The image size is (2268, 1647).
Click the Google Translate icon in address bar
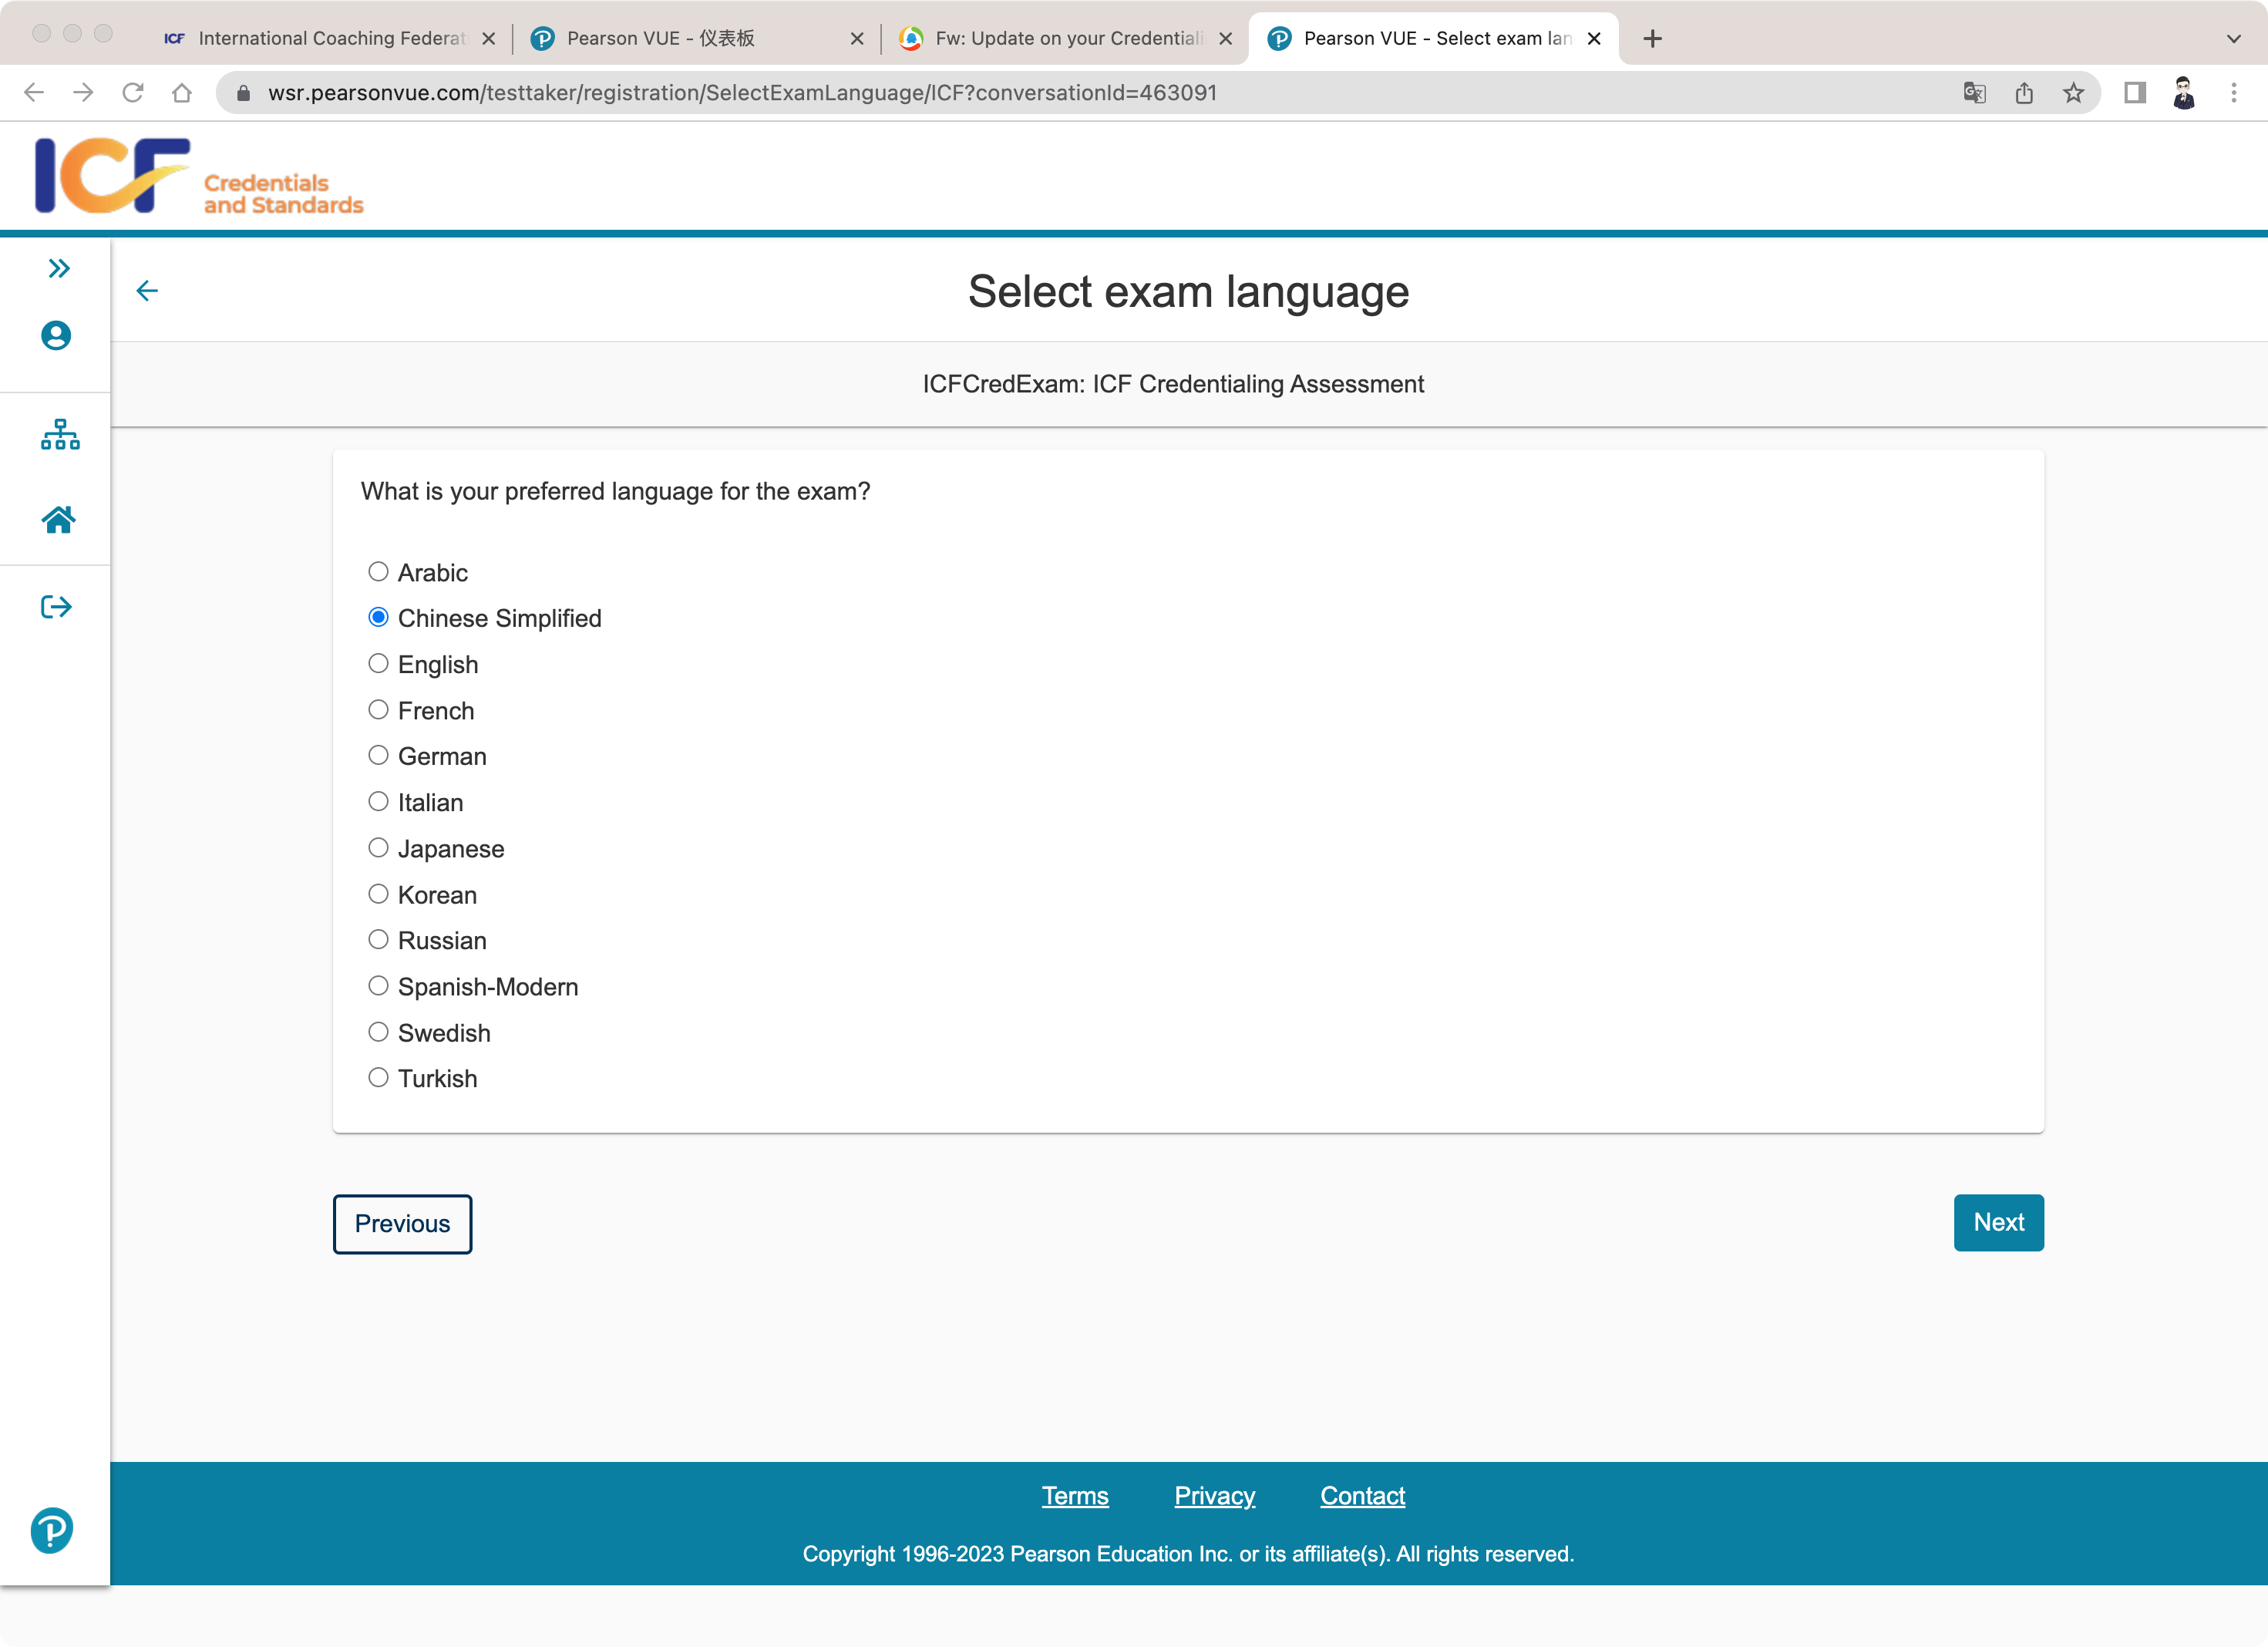[1974, 93]
